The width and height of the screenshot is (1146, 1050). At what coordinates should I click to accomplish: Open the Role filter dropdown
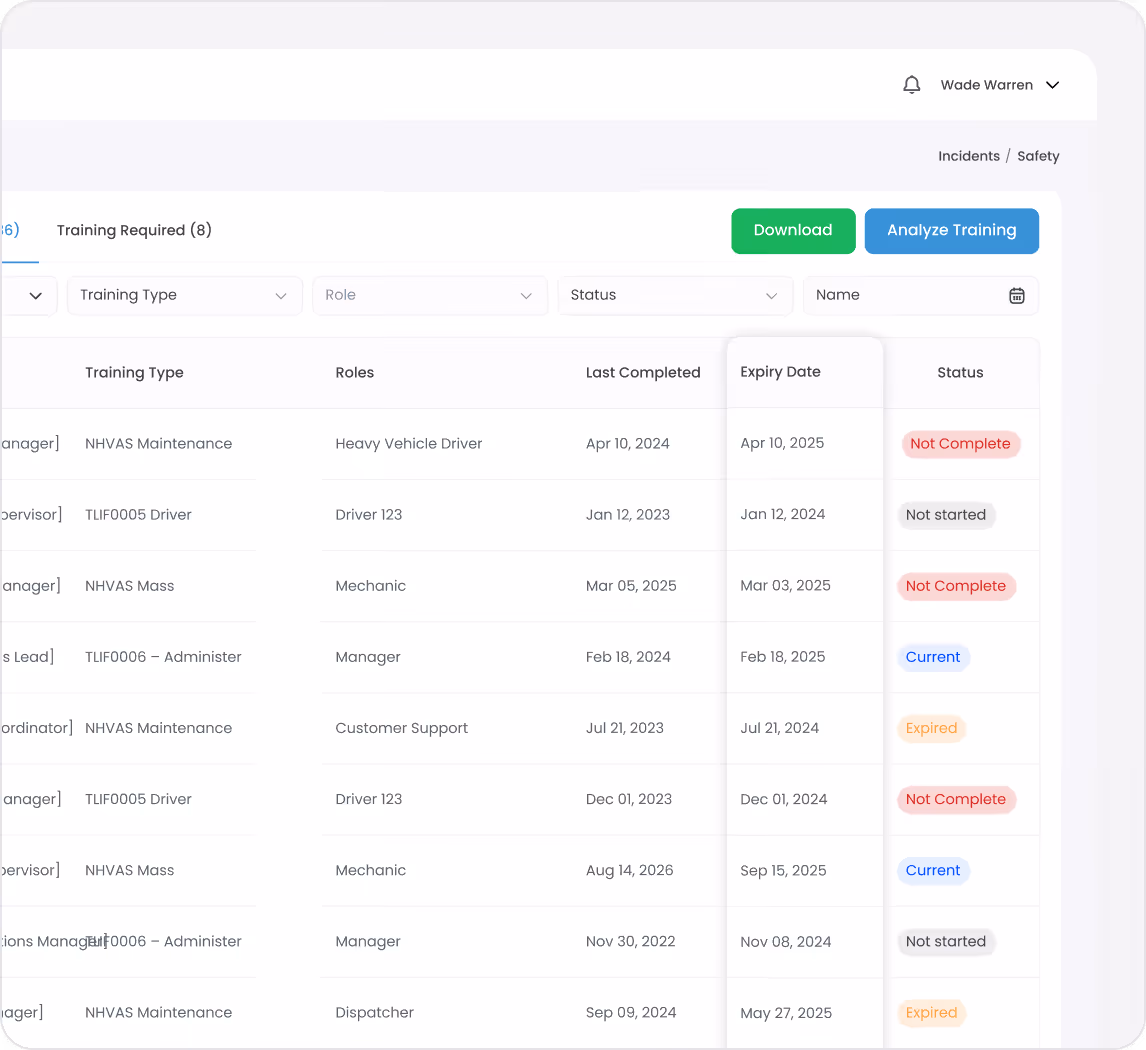point(430,295)
